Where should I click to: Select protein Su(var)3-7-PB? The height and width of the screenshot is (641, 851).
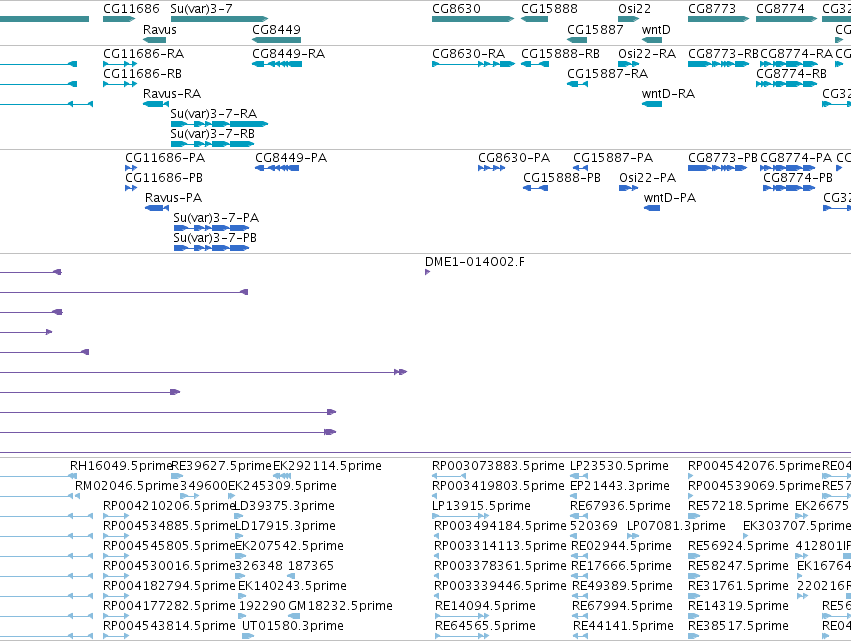215,238
